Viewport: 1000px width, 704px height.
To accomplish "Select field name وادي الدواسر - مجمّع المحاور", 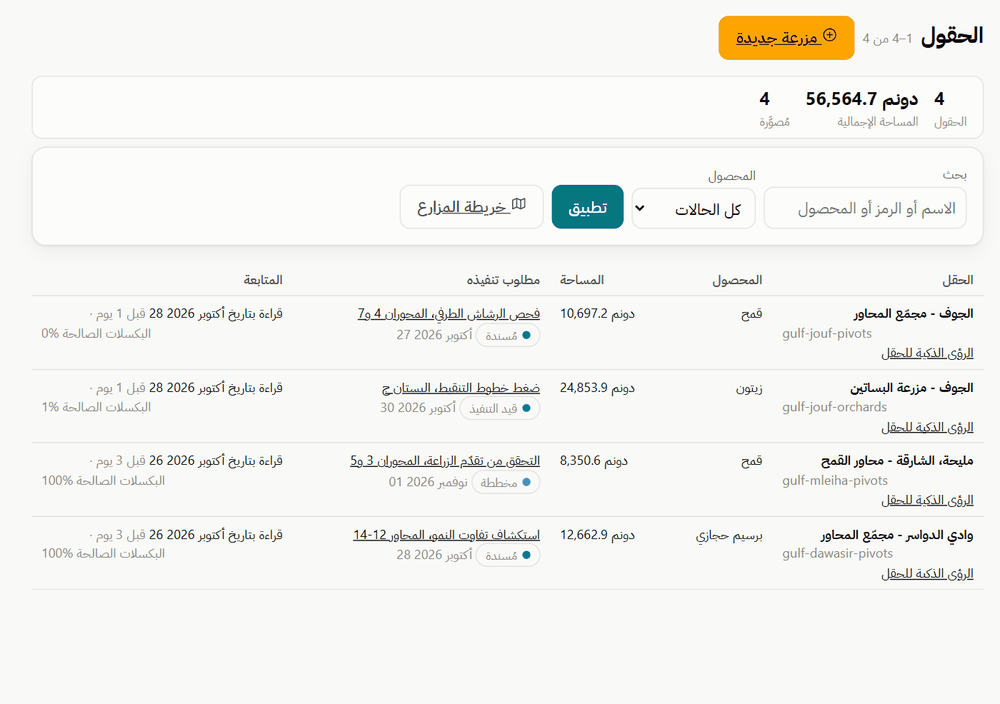I will point(897,535).
